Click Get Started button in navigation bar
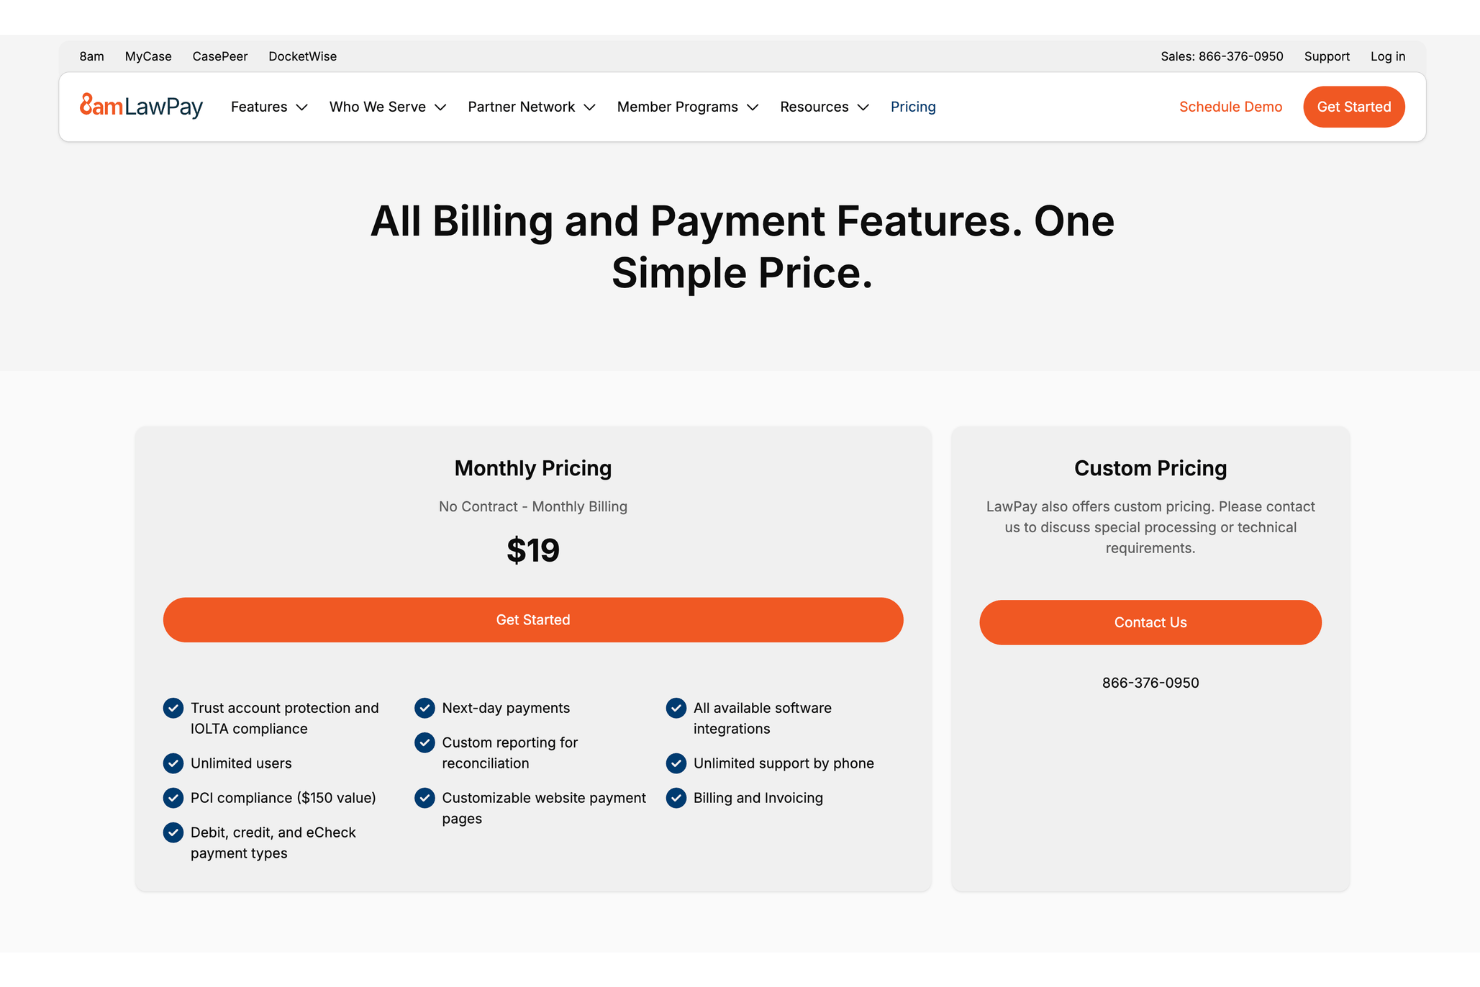Screen dimensions: 1480x987 pyautogui.click(x=1354, y=107)
